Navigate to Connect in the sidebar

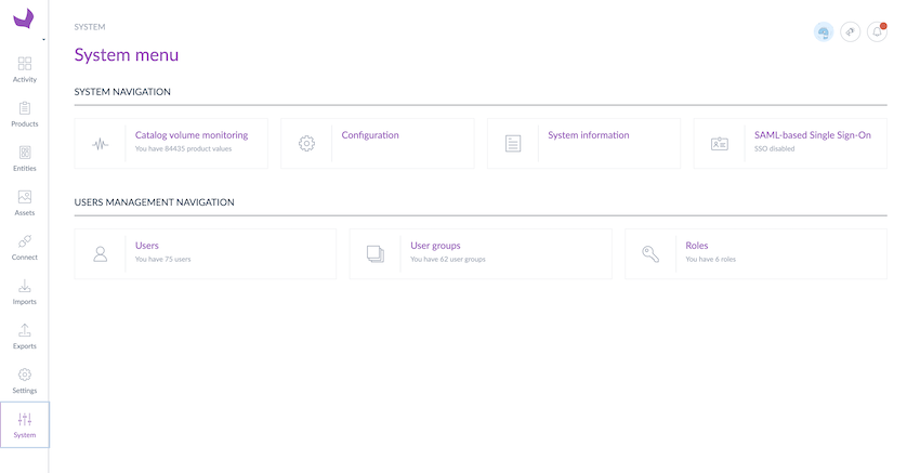(x=25, y=247)
